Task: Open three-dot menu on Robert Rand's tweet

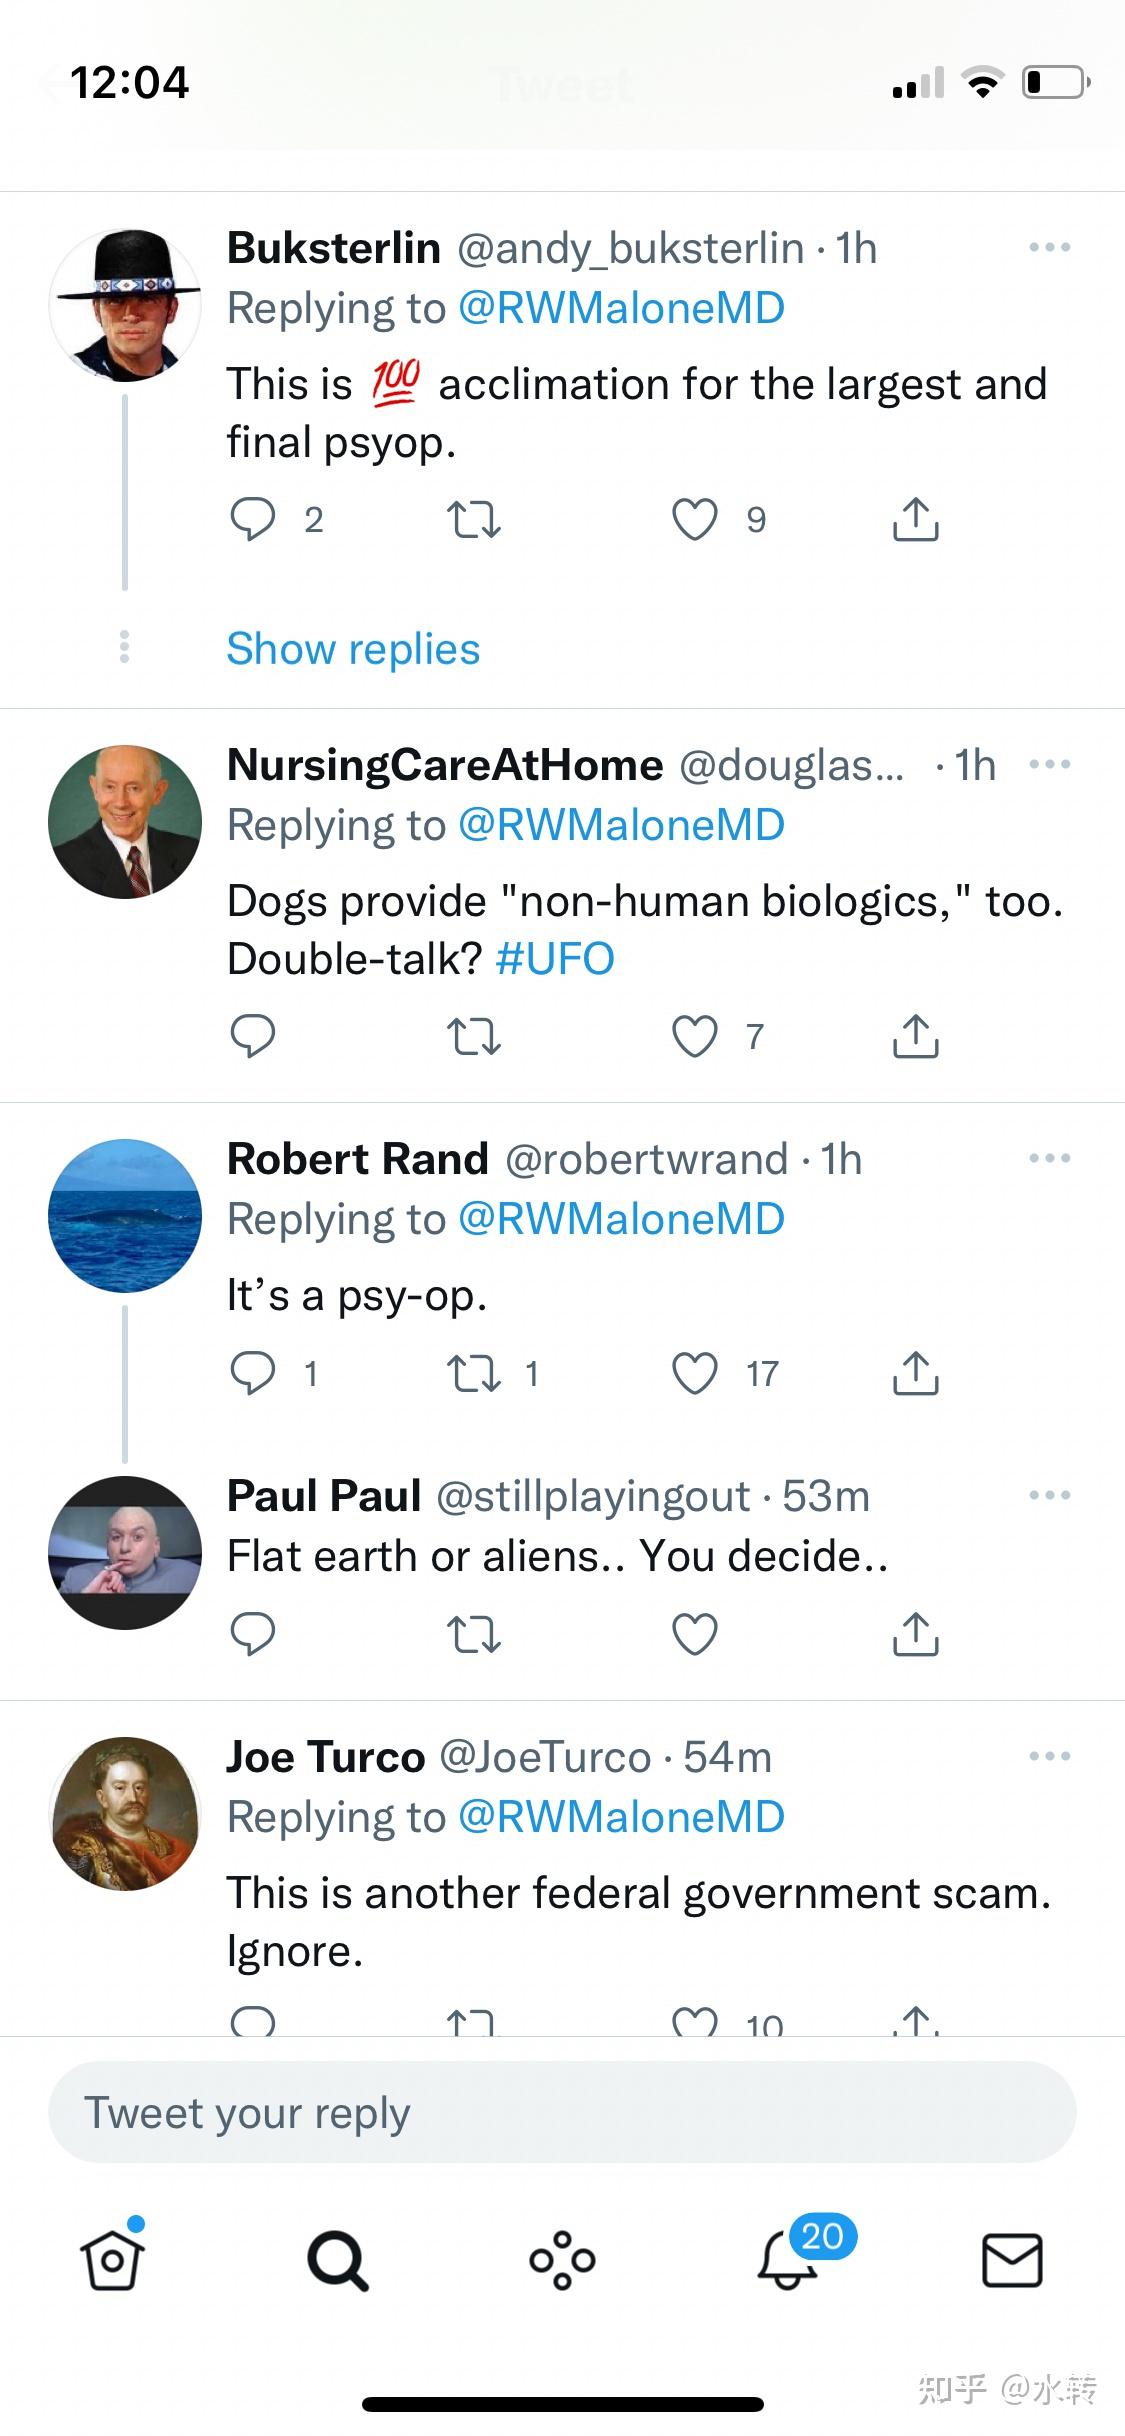Action: (1050, 1158)
